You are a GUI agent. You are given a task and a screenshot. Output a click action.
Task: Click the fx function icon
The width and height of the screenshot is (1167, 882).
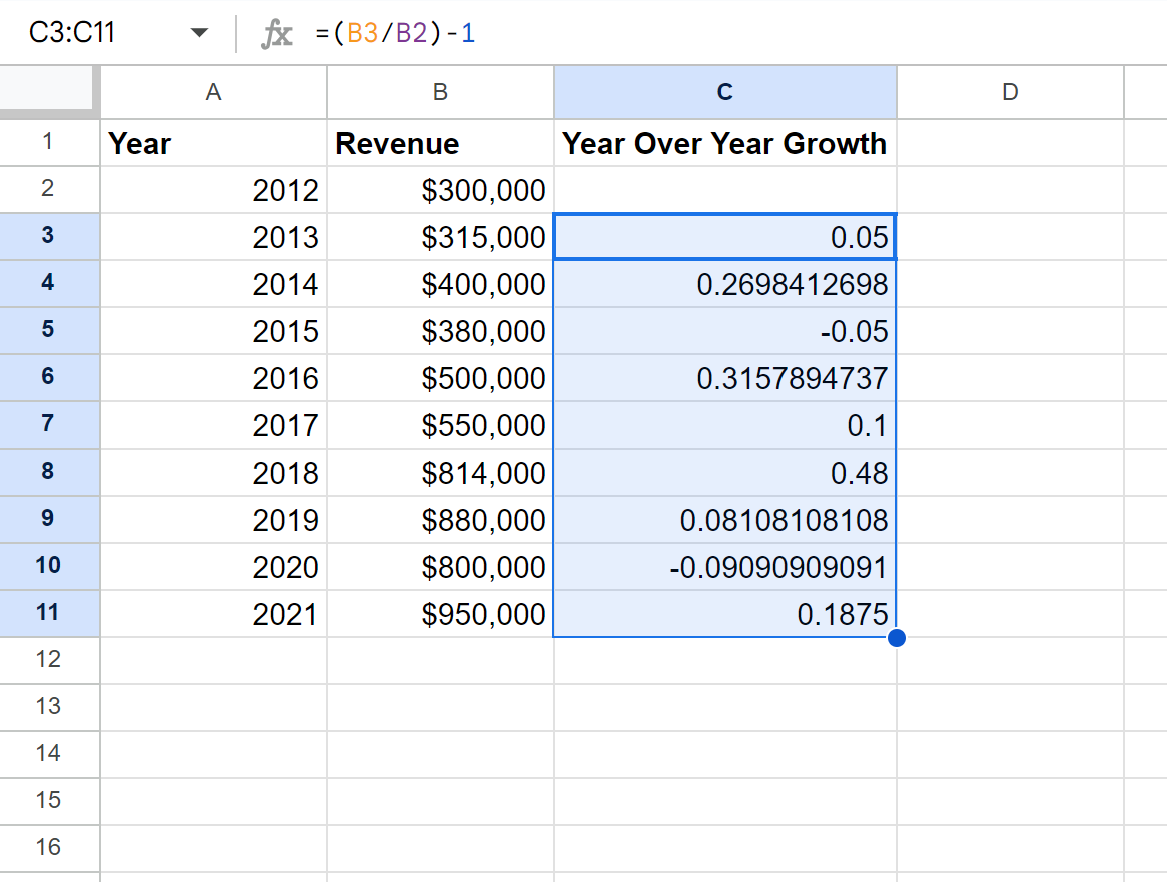click(277, 32)
